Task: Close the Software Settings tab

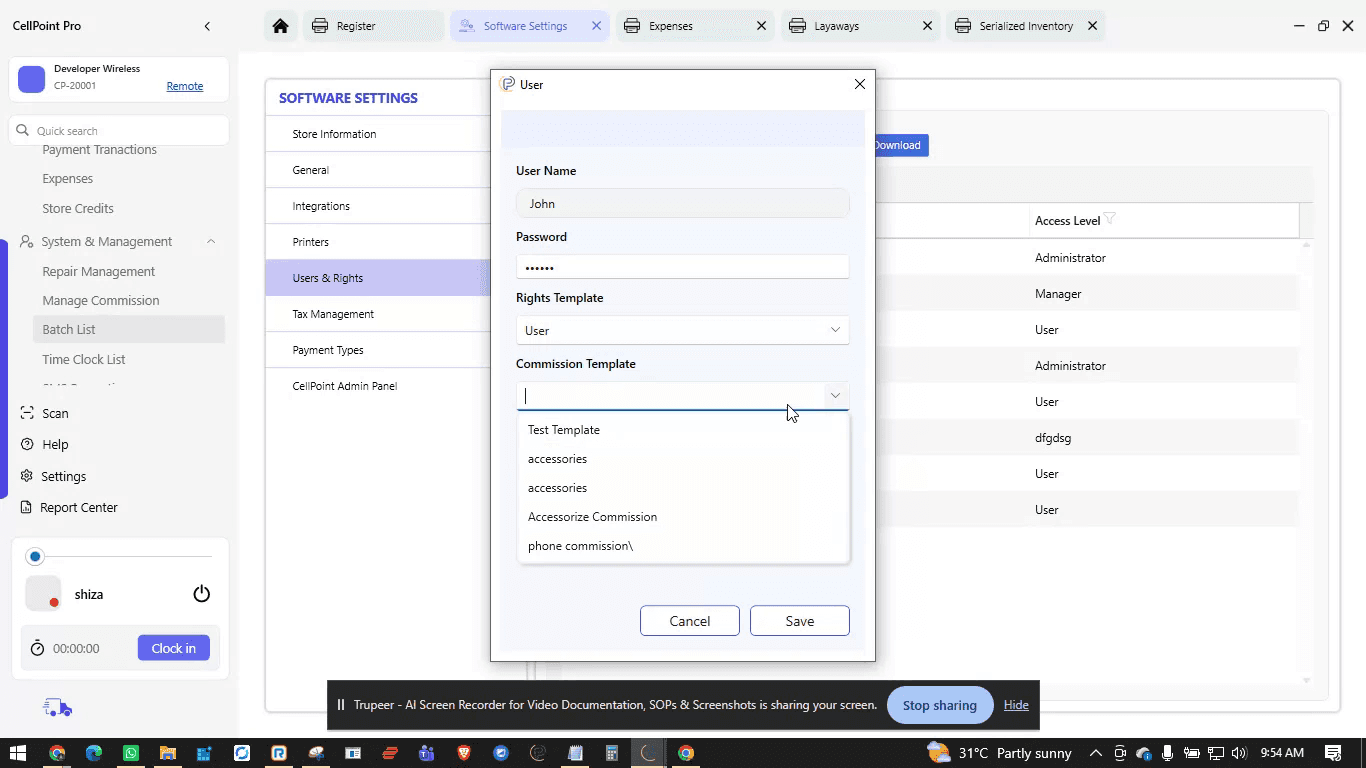Action: pyautogui.click(x=597, y=26)
